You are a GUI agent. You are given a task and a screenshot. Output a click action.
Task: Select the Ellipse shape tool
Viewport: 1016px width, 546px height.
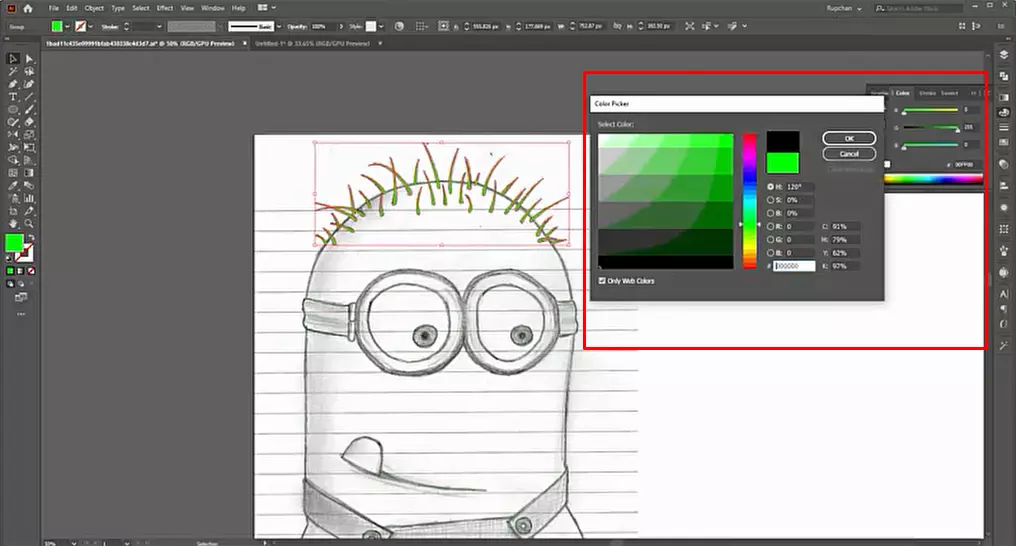point(13,109)
